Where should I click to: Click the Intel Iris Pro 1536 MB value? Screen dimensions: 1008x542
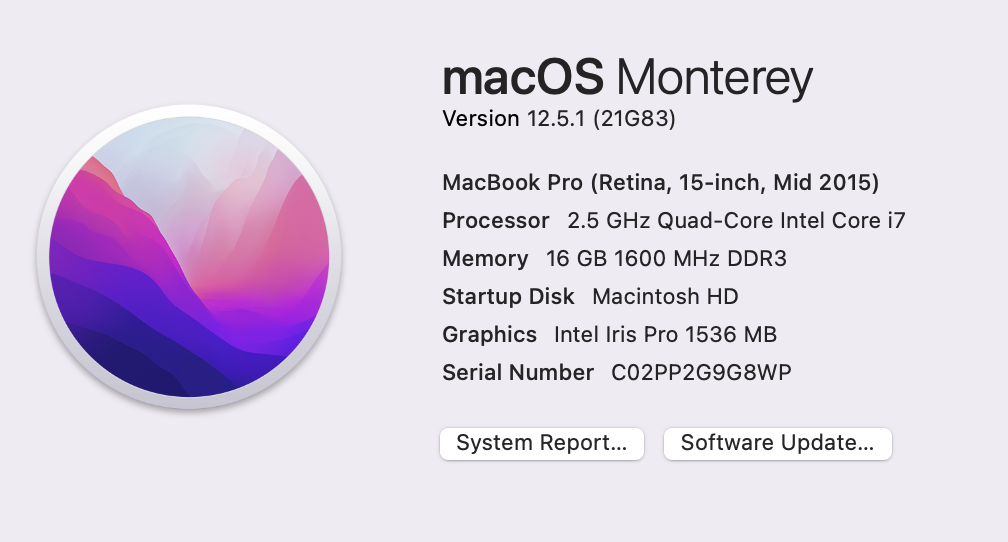[665, 334]
